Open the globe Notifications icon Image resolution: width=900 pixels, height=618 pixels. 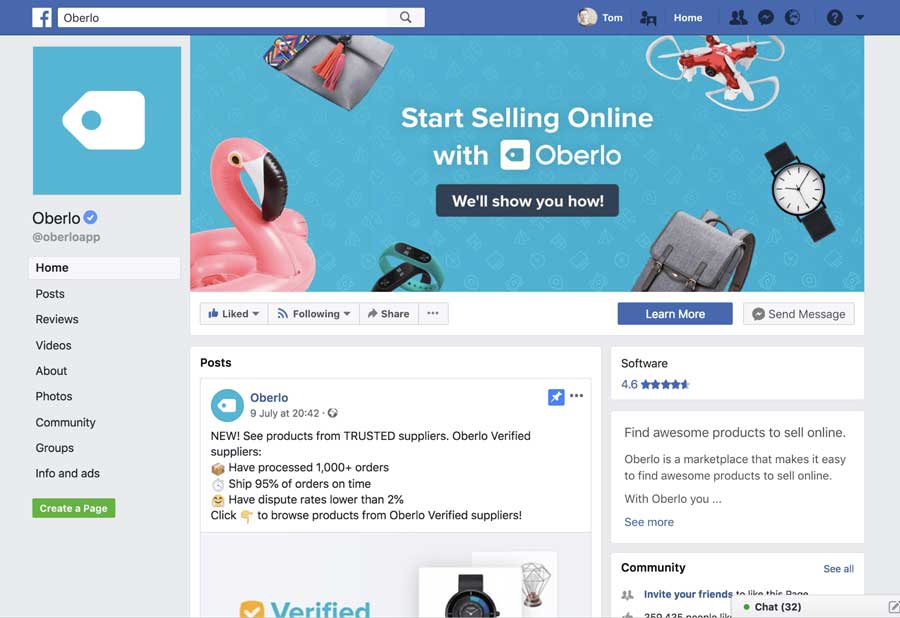coord(793,18)
